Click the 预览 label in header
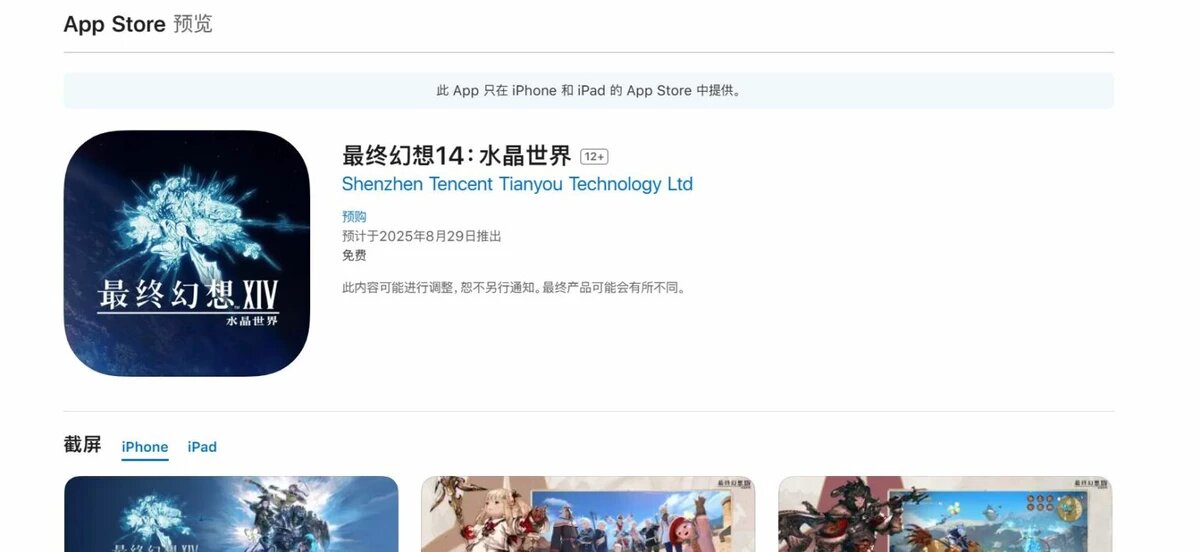 pyautogui.click(x=193, y=24)
